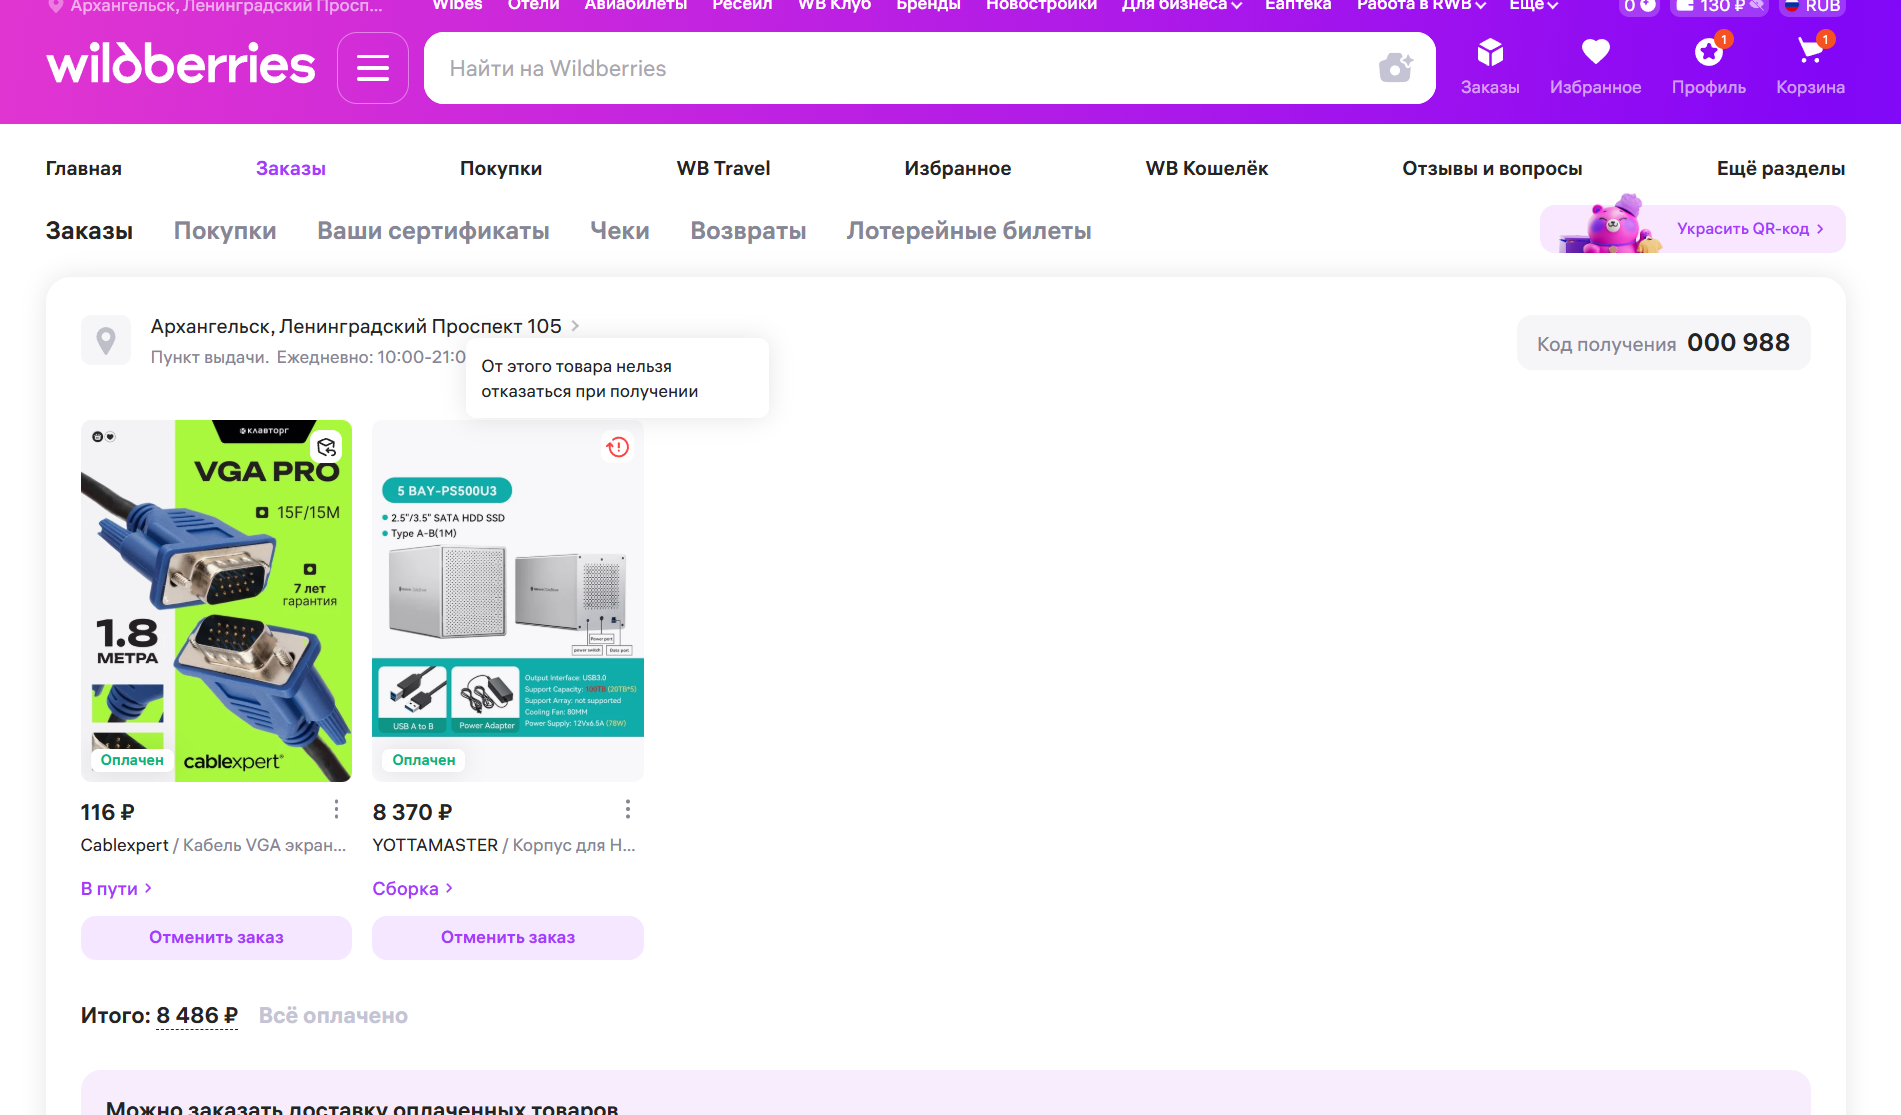Open the Wildberries logo home page
The width and height of the screenshot is (1901, 1115).
click(x=181, y=65)
